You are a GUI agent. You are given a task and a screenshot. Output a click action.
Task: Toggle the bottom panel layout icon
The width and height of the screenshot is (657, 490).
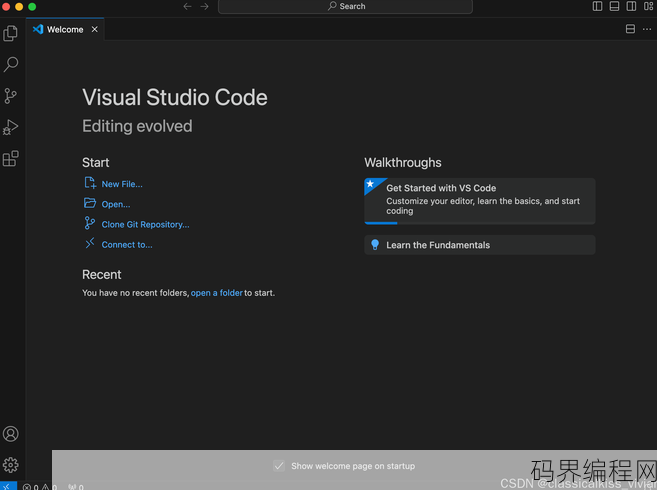614,6
